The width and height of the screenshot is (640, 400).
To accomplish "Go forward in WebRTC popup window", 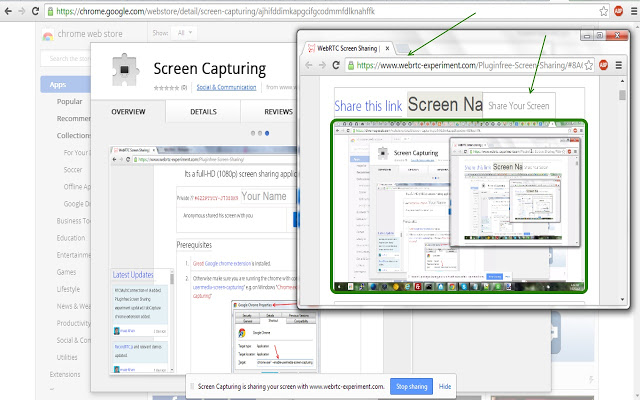I will [x=322, y=65].
